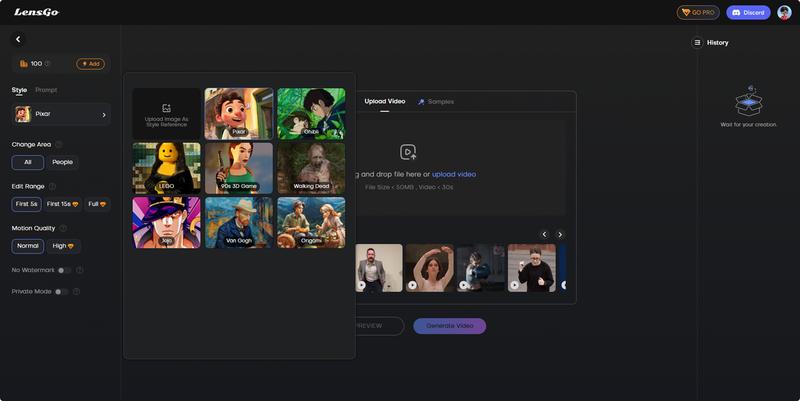Image resolution: width=800 pixels, height=401 pixels.
Task: Select High motion quality
Action: [x=63, y=245]
